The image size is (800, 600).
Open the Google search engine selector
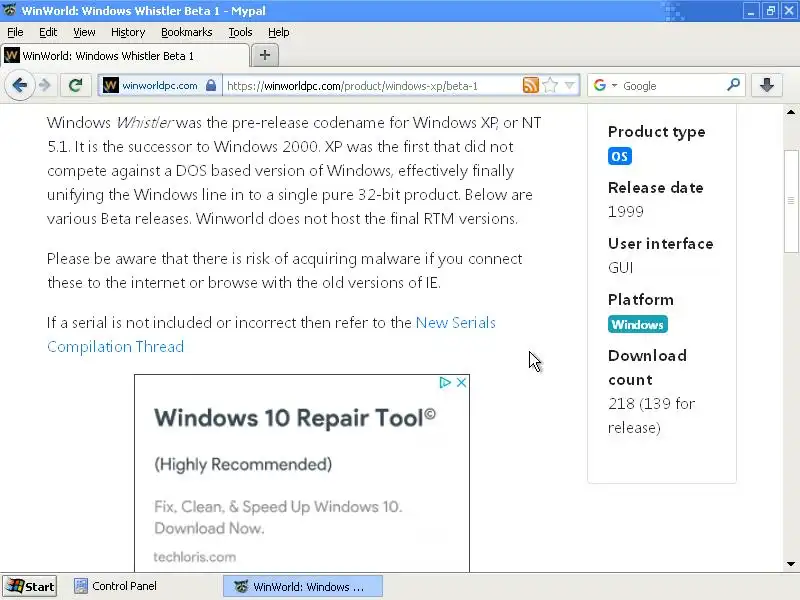coord(605,85)
